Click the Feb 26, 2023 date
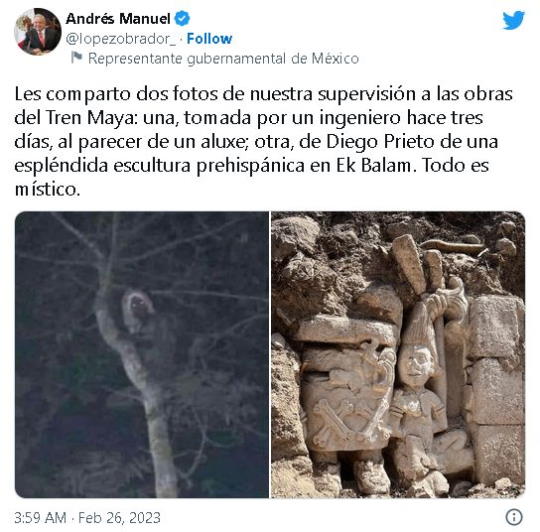This screenshot has height=532, width=540. tap(120, 518)
